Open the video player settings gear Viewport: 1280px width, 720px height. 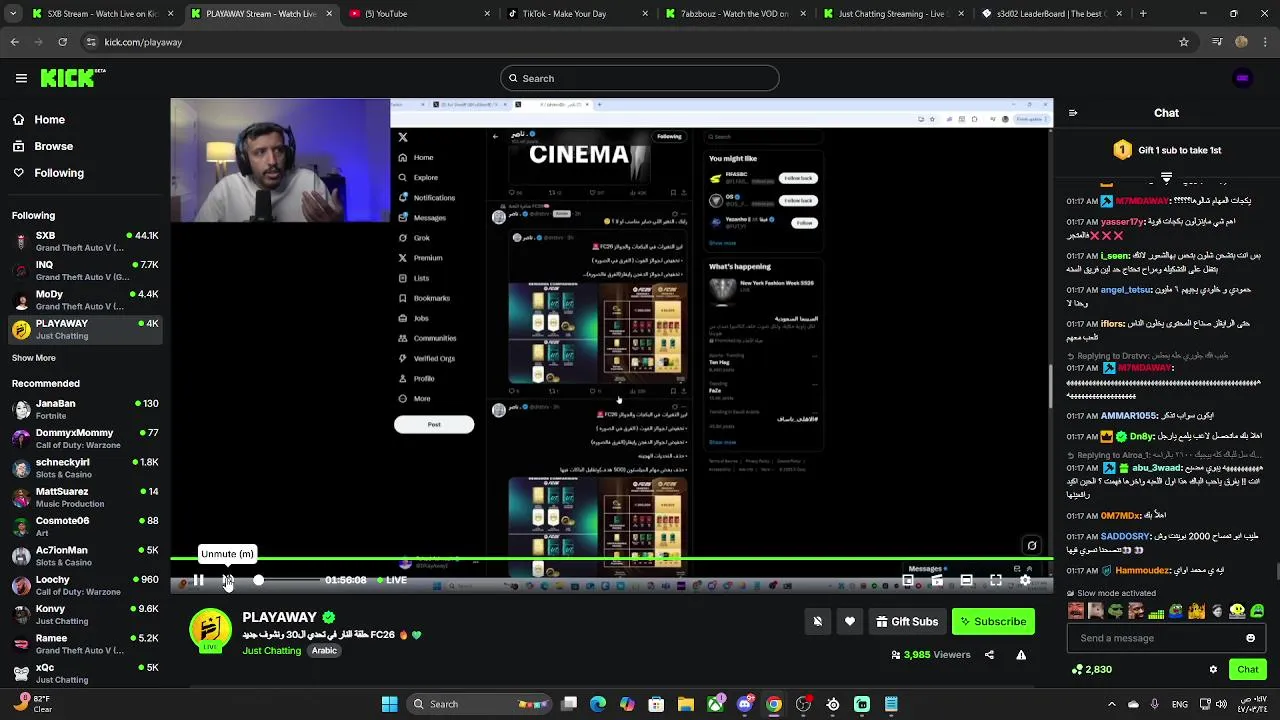[1025, 580]
